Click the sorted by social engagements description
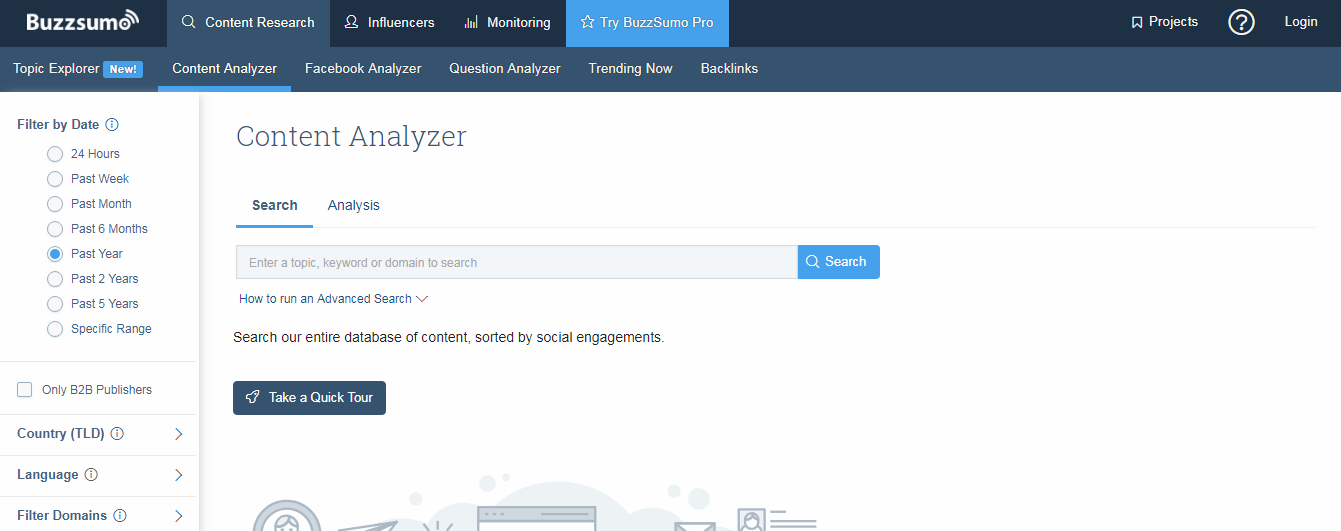Screen dimensions: 1341x531 pyautogui.click(x=448, y=338)
